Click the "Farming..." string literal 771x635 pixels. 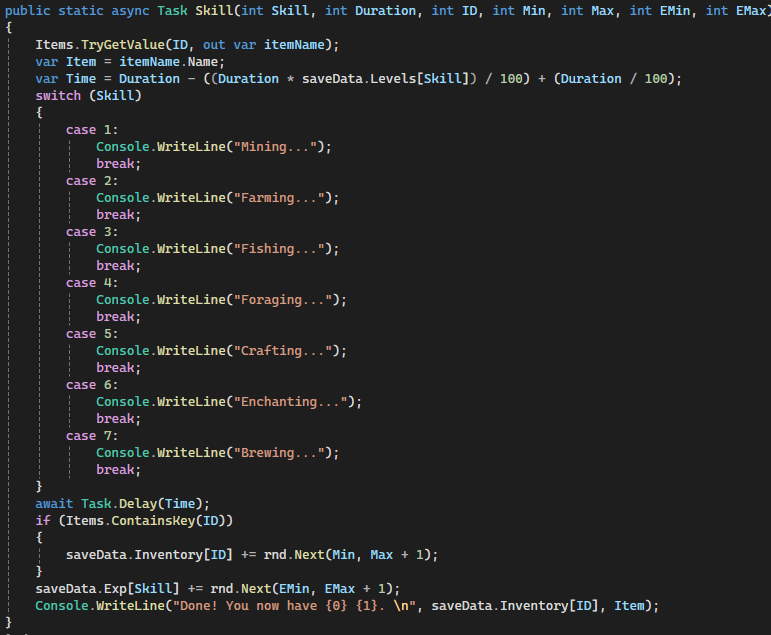coord(279,198)
